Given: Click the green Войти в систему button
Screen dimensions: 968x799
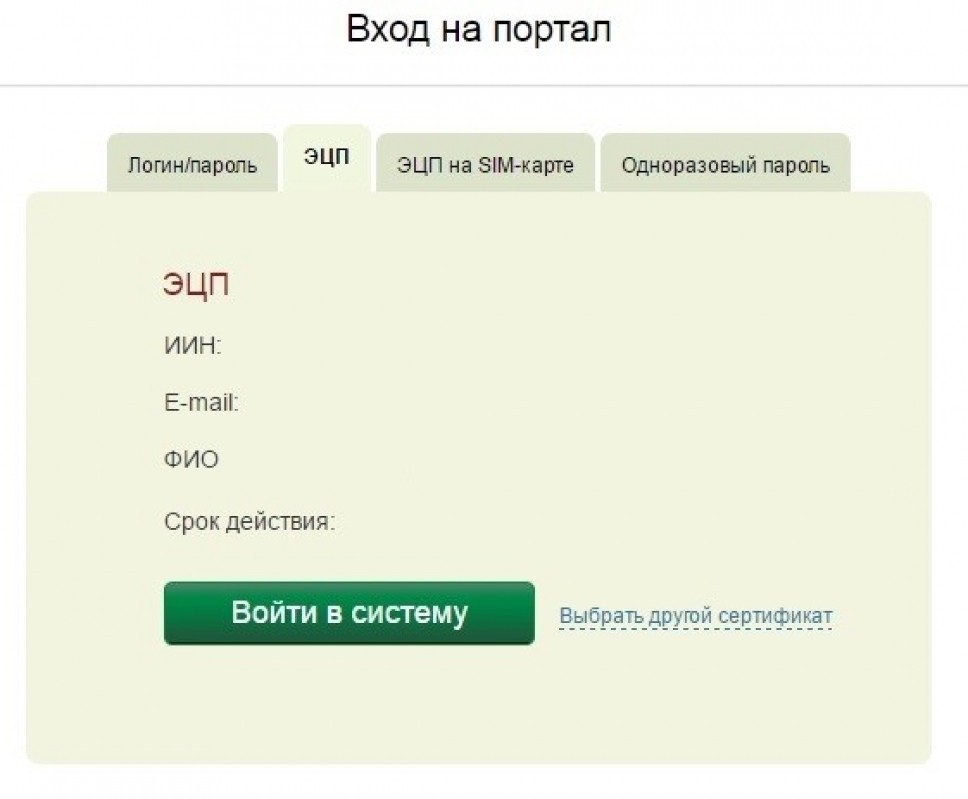Looking at the screenshot, I should (x=349, y=613).
